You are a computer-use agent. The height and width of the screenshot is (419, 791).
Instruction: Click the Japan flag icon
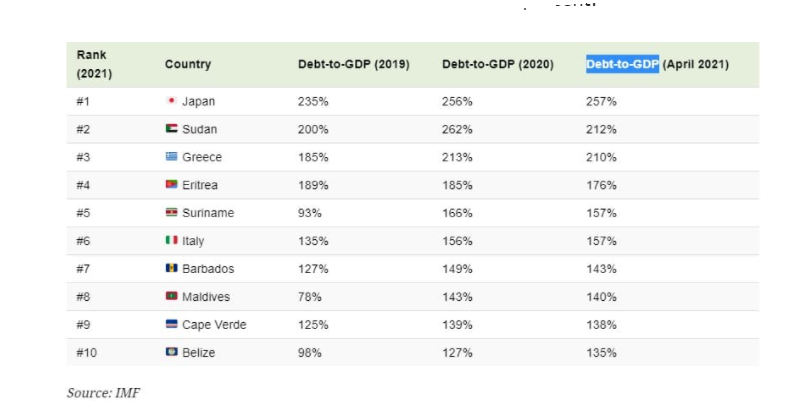point(171,101)
